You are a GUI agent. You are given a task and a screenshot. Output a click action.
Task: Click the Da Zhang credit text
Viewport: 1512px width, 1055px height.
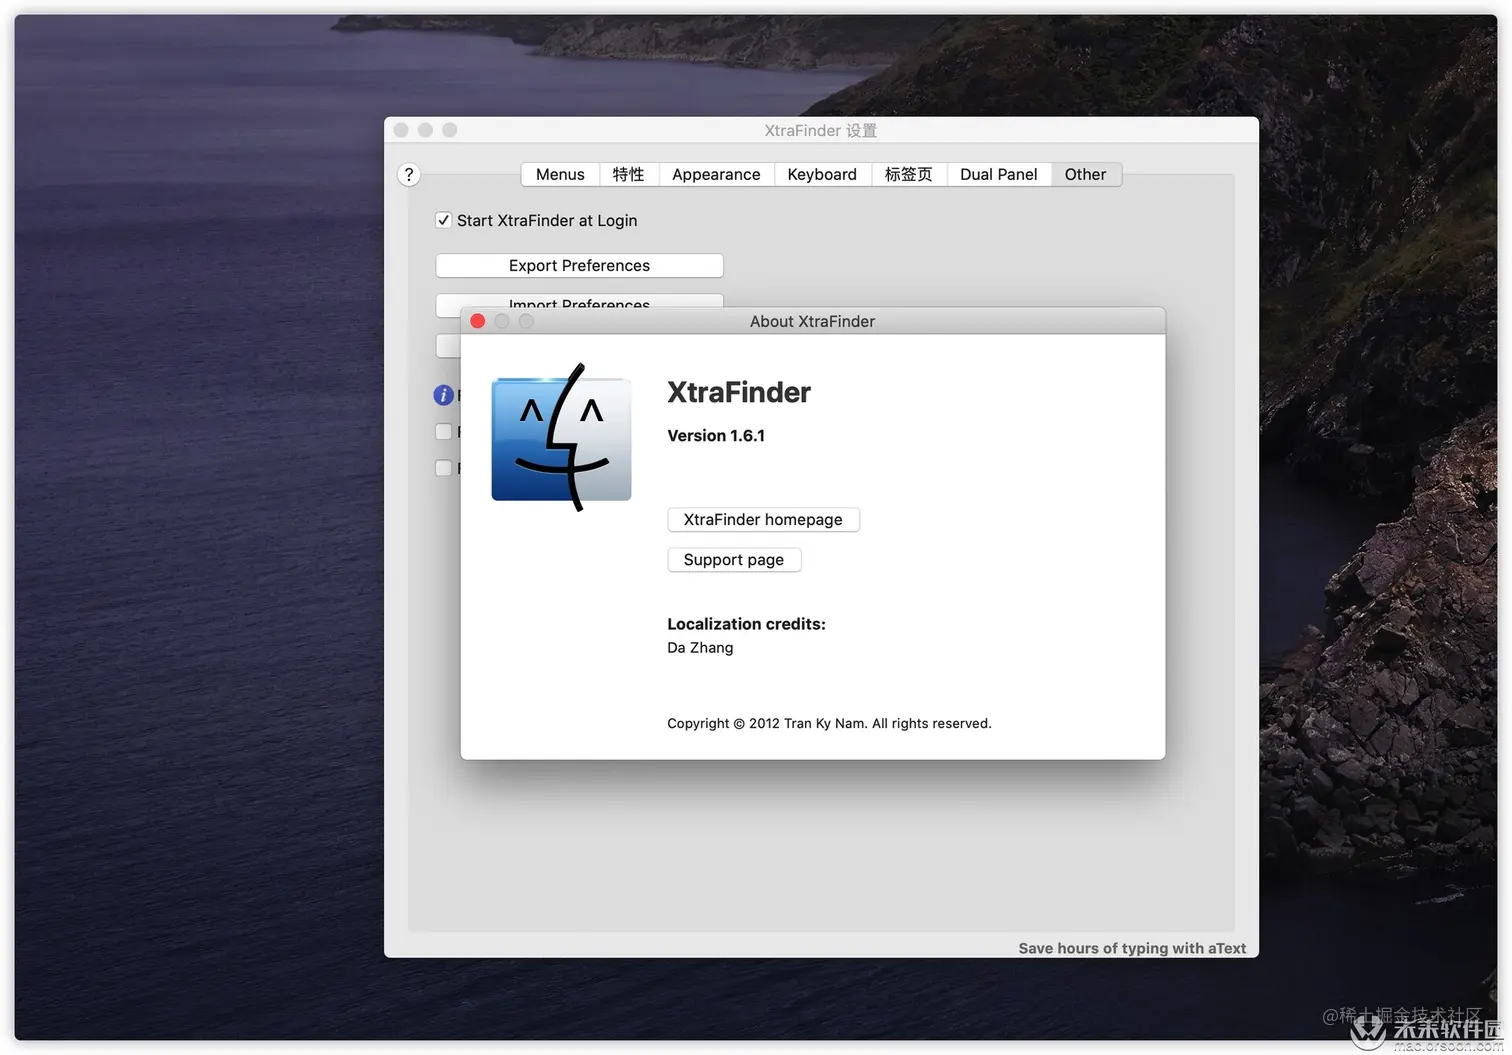pos(700,647)
